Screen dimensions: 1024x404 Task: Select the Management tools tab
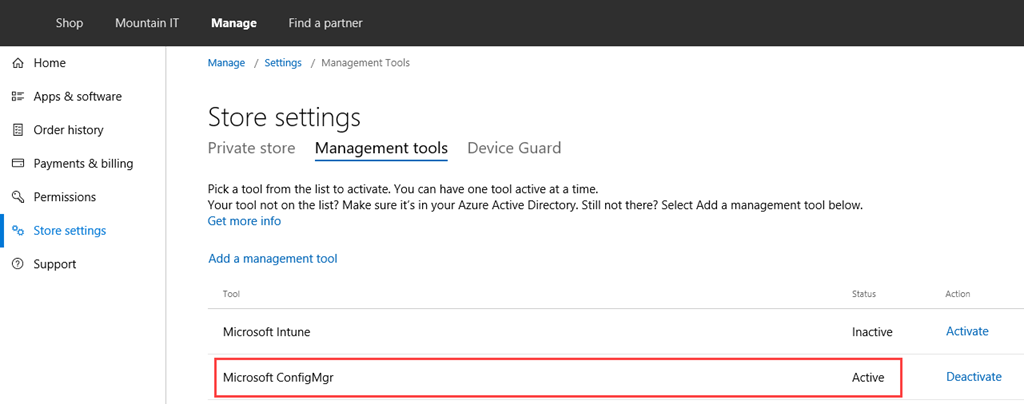[x=381, y=148]
